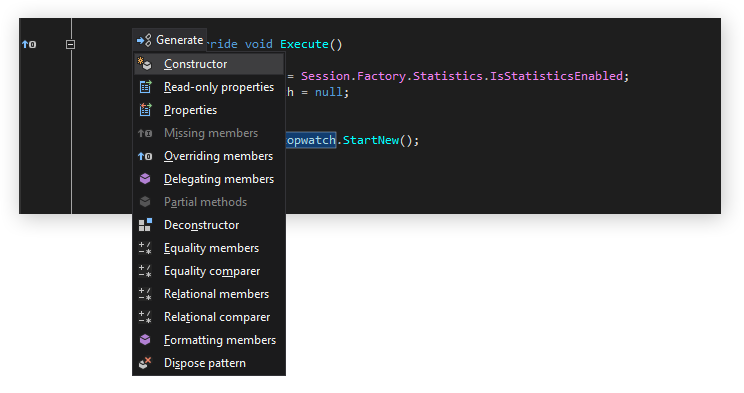
Task: Click the override gutter icon beside Execute
Action: [x=29, y=44]
